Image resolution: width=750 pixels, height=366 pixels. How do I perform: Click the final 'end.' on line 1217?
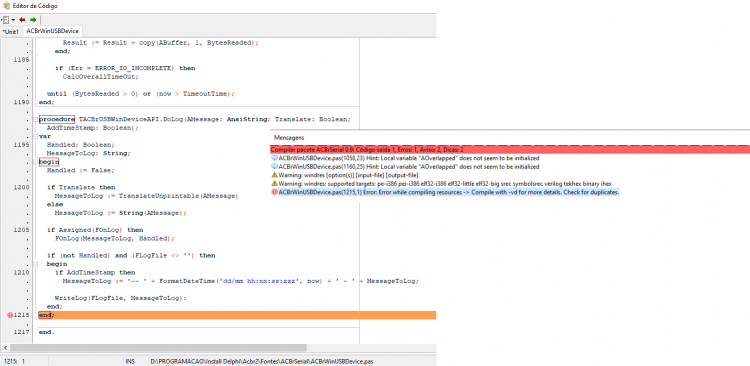tap(46, 332)
